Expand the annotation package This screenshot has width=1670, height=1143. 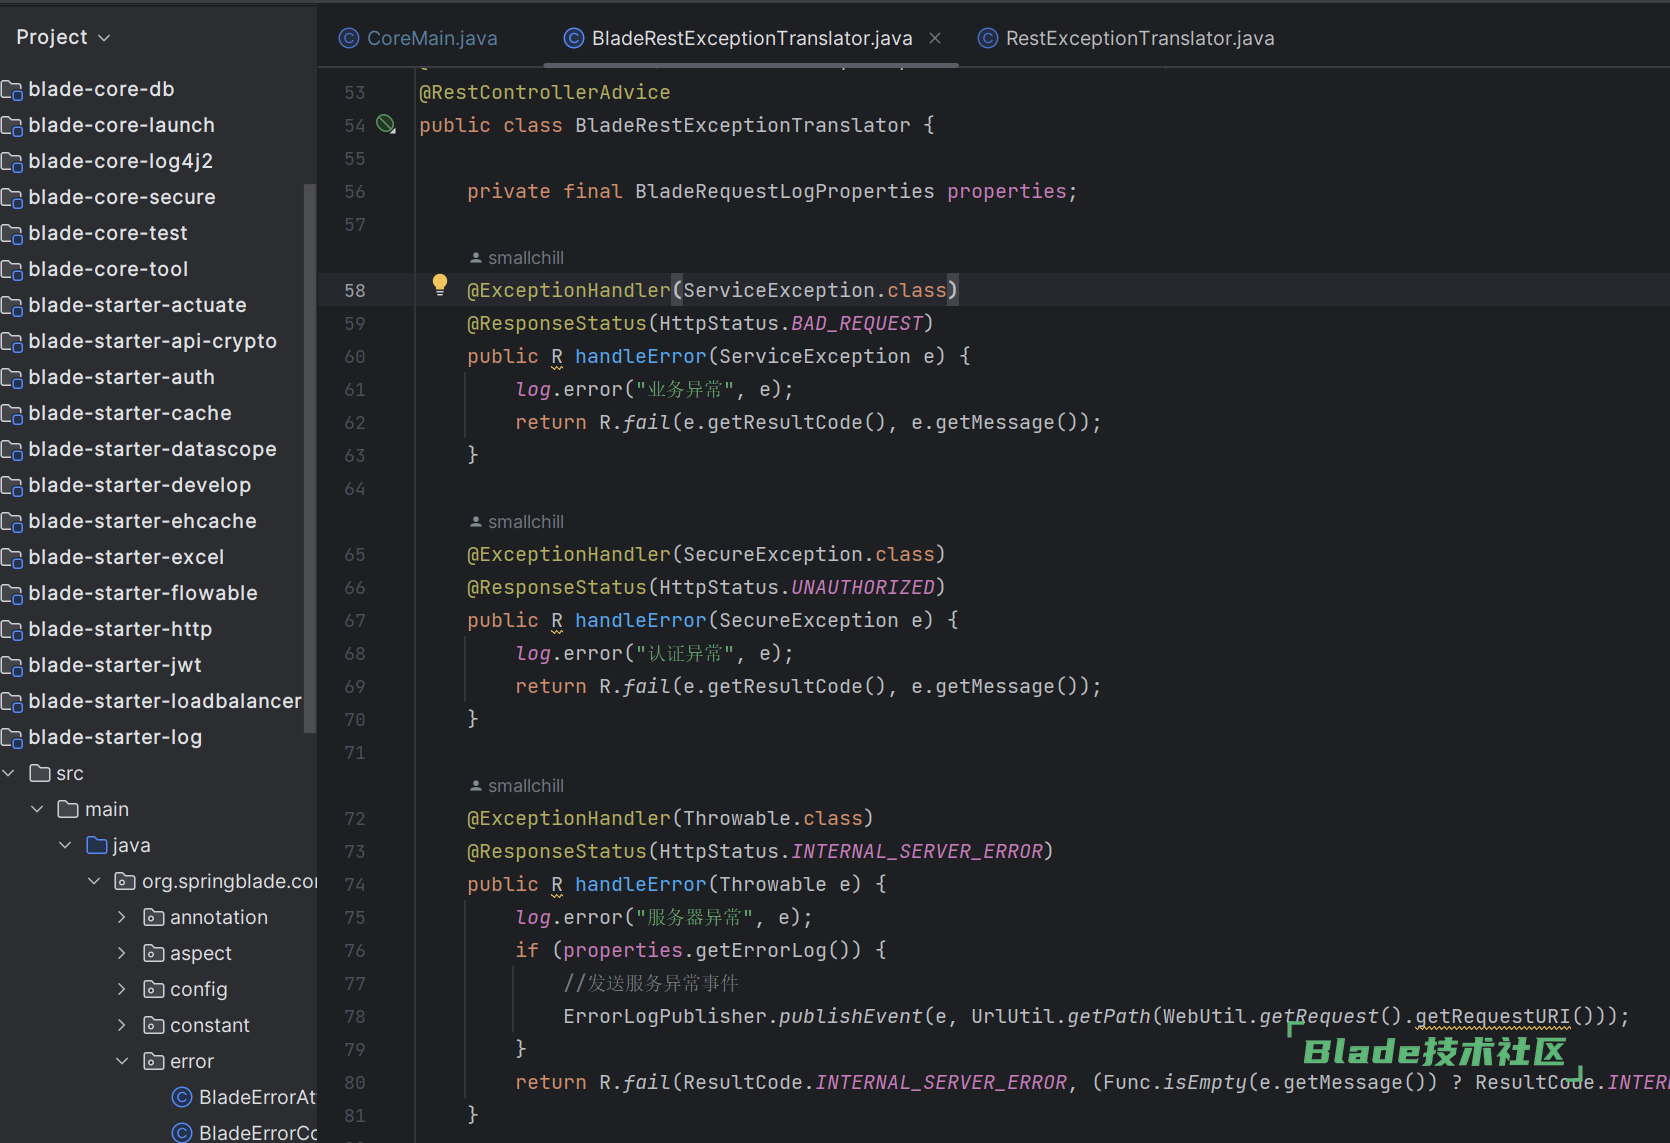pyautogui.click(x=122, y=917)
